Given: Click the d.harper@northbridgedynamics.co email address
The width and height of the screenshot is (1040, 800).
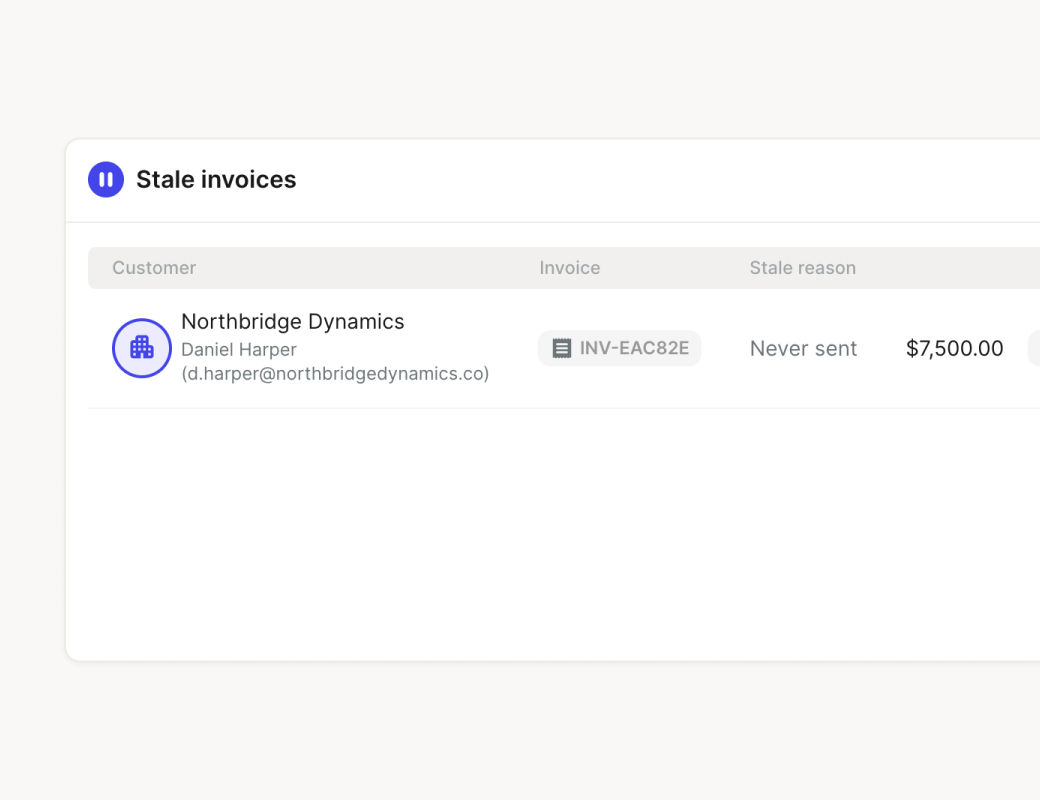Looking at the screenshot, I should pos(335,374).
